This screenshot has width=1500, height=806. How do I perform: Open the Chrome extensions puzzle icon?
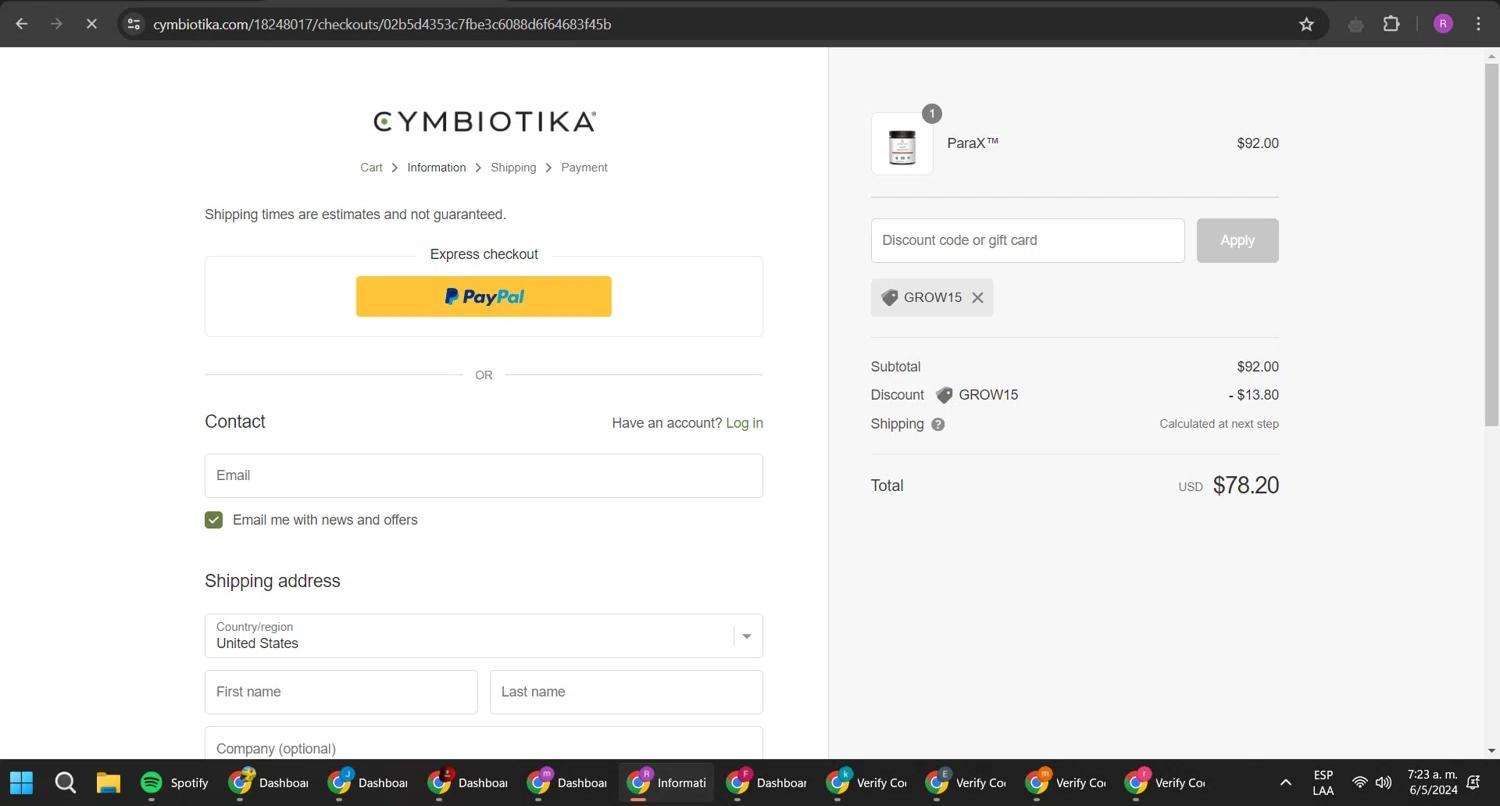tap(1391, 24)
